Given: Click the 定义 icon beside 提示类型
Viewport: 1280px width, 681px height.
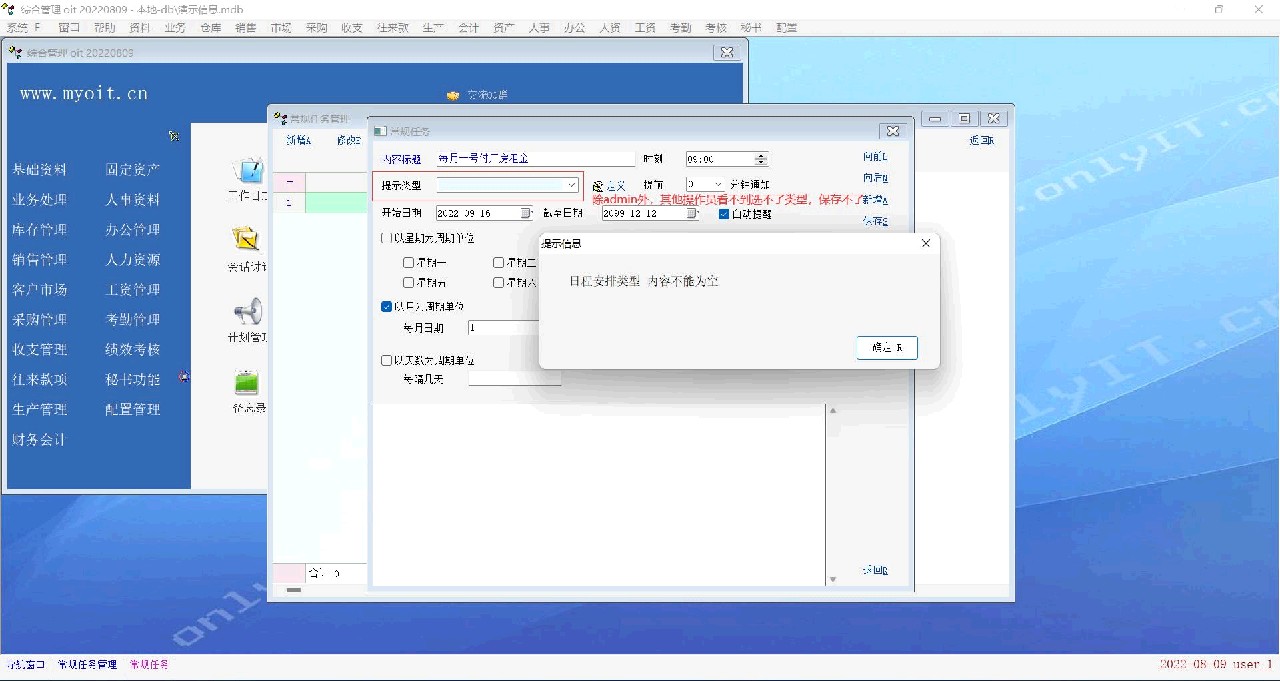Looking at the screenshot, I should 598,186.
